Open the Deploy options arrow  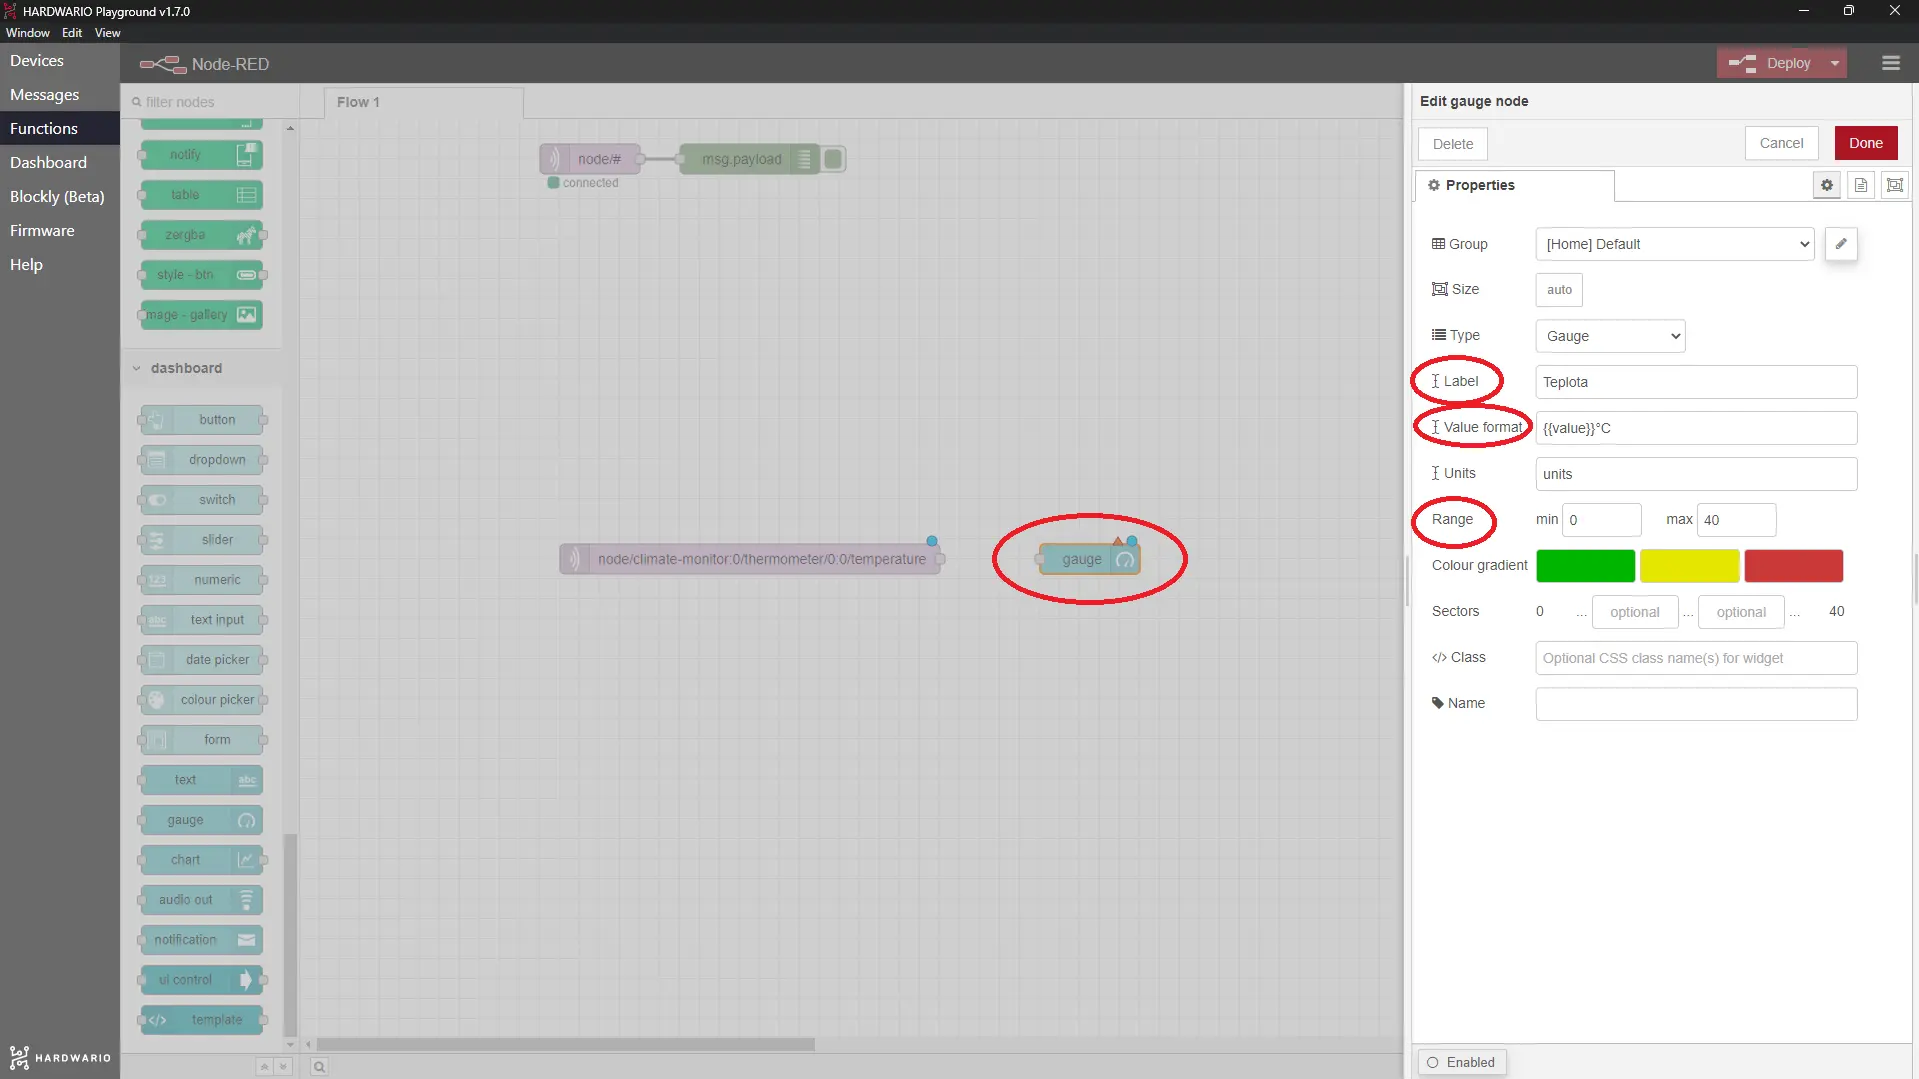click(1834, 63)
